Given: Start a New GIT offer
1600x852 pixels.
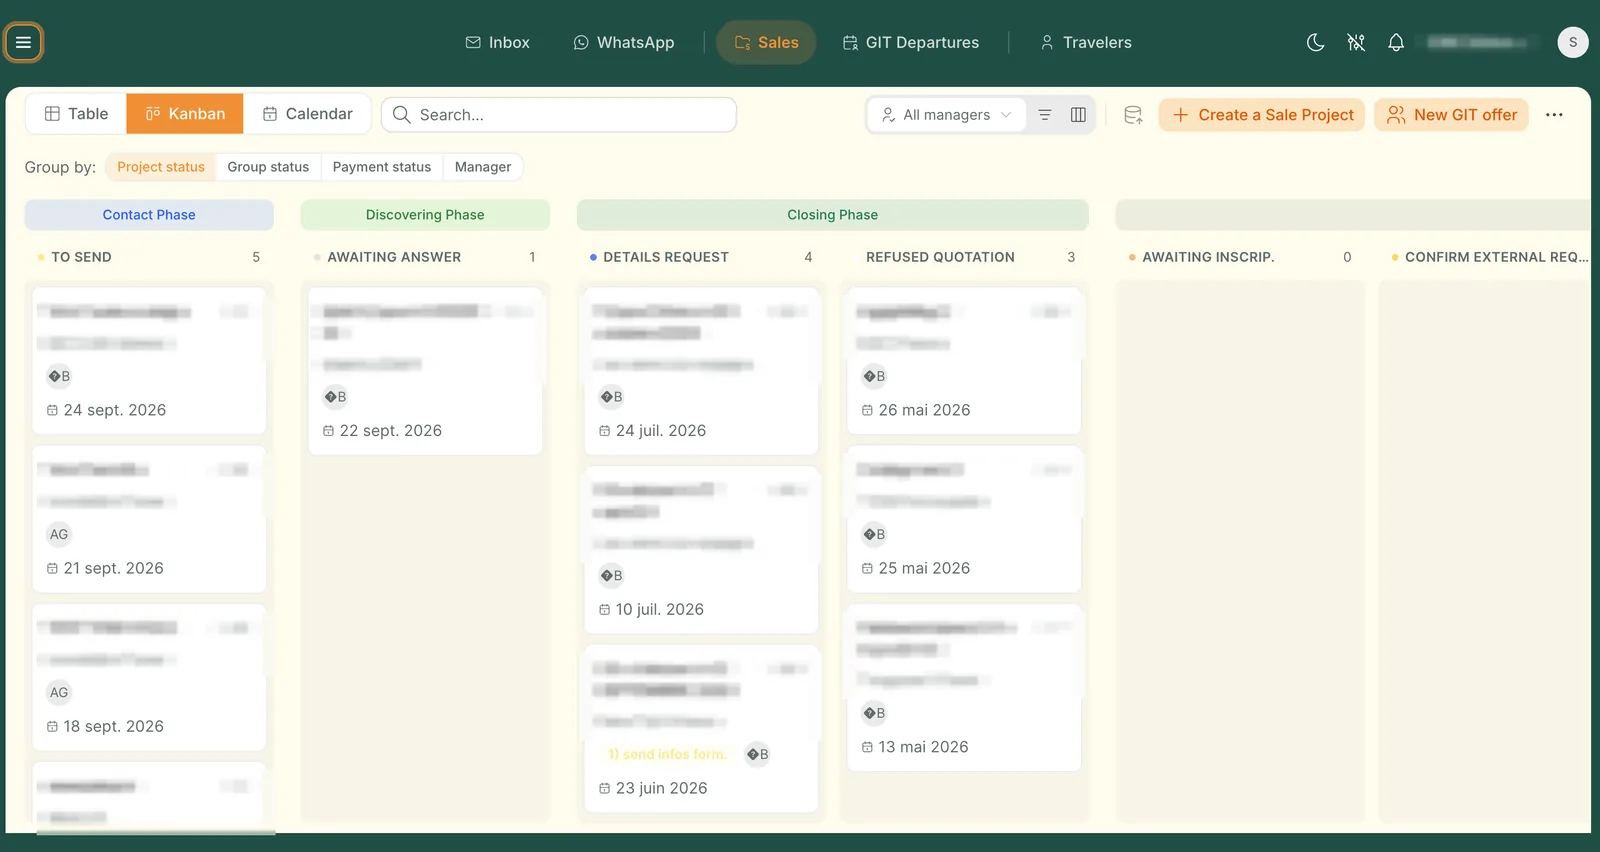Looking at the screenshot, I should pyautogui.click(x=1452, y=115).
